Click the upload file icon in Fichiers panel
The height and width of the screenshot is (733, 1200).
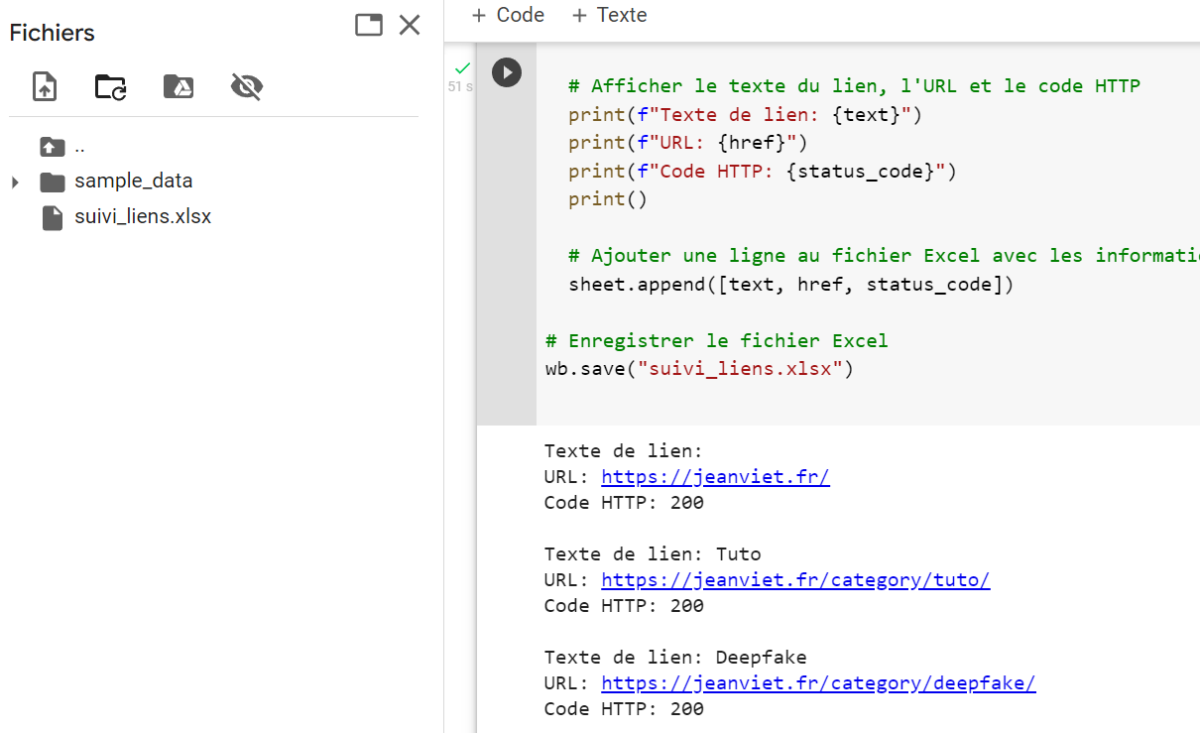point(44,87)
